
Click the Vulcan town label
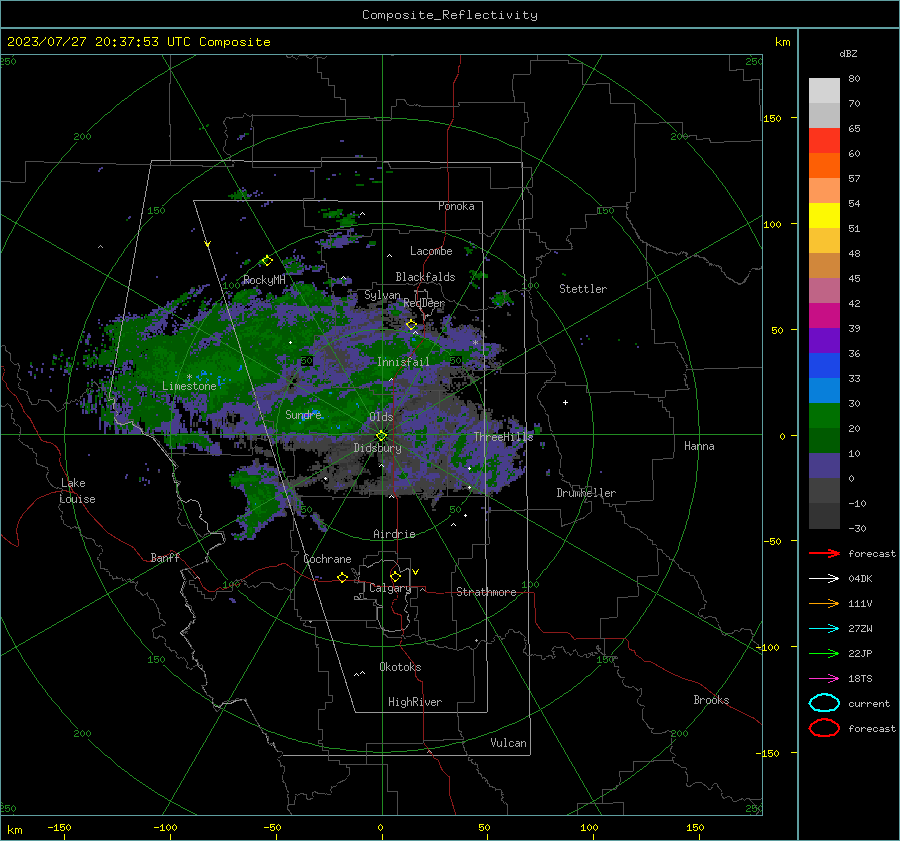(x=509, y=743)
